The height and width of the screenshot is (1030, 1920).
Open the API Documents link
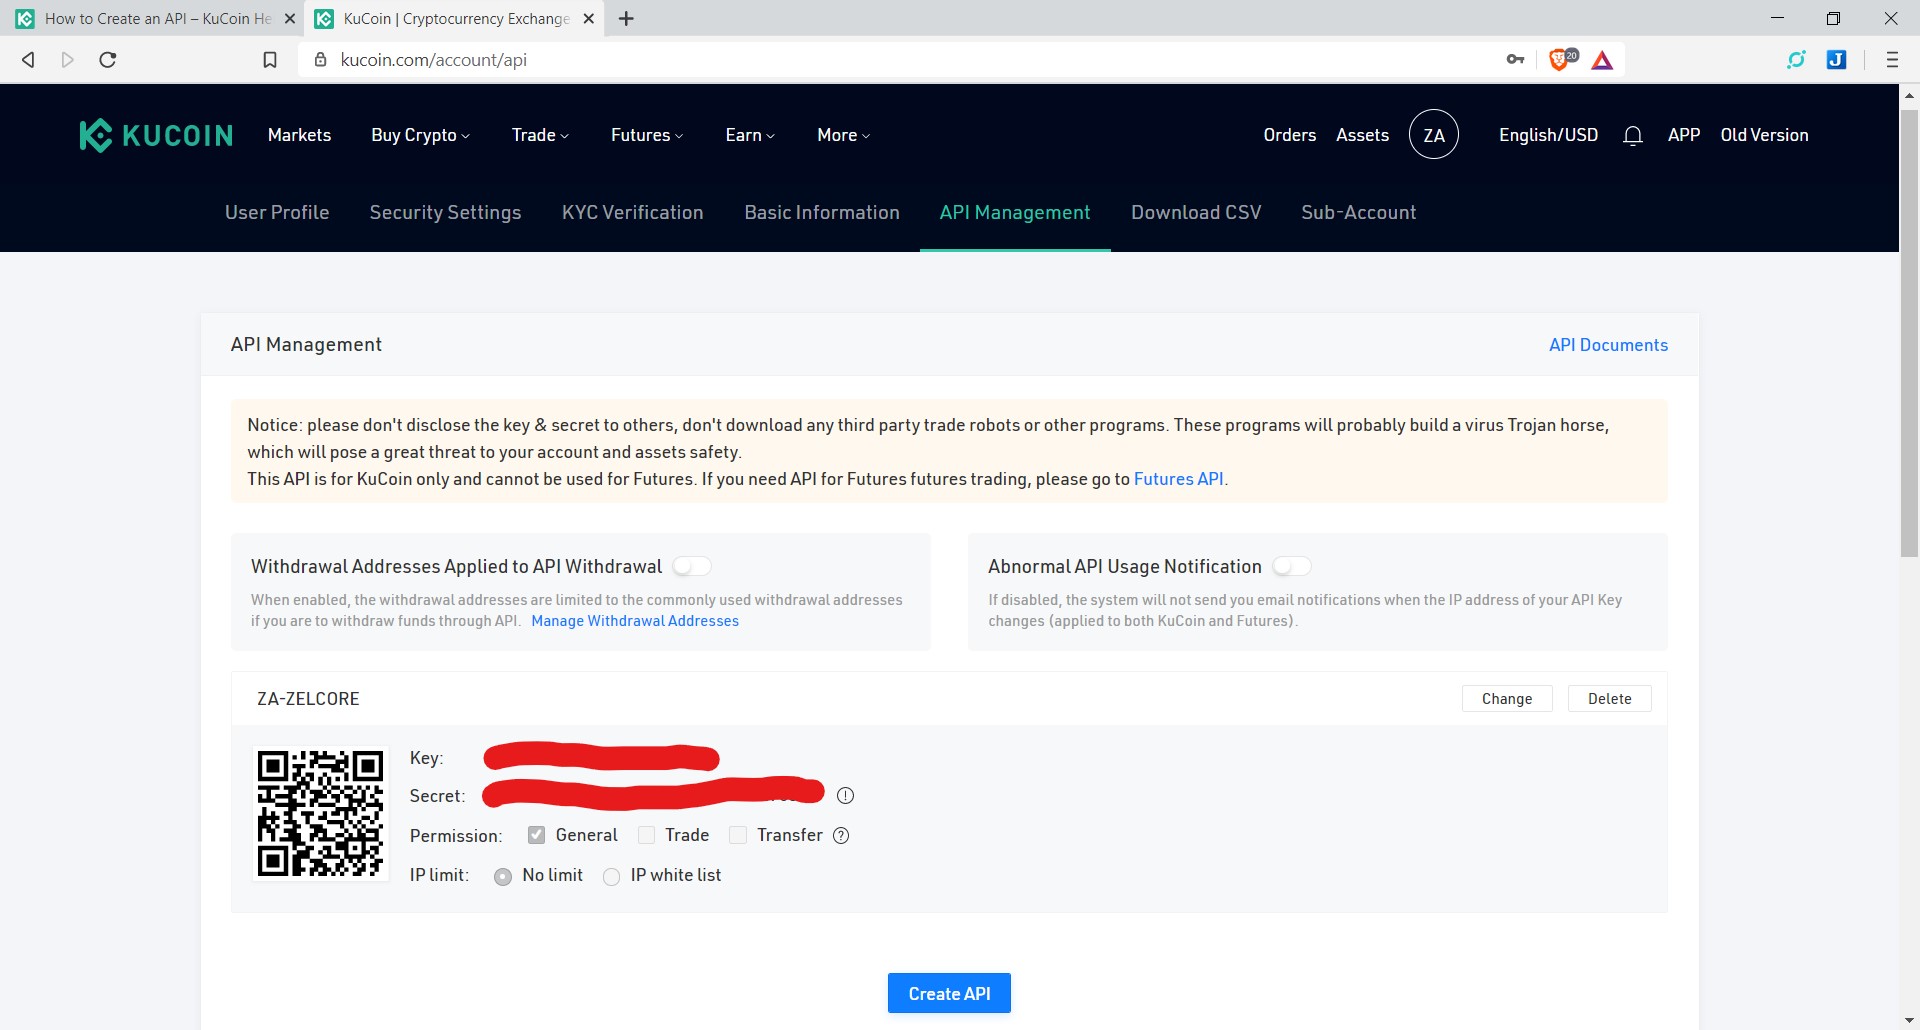[1608, 345]
